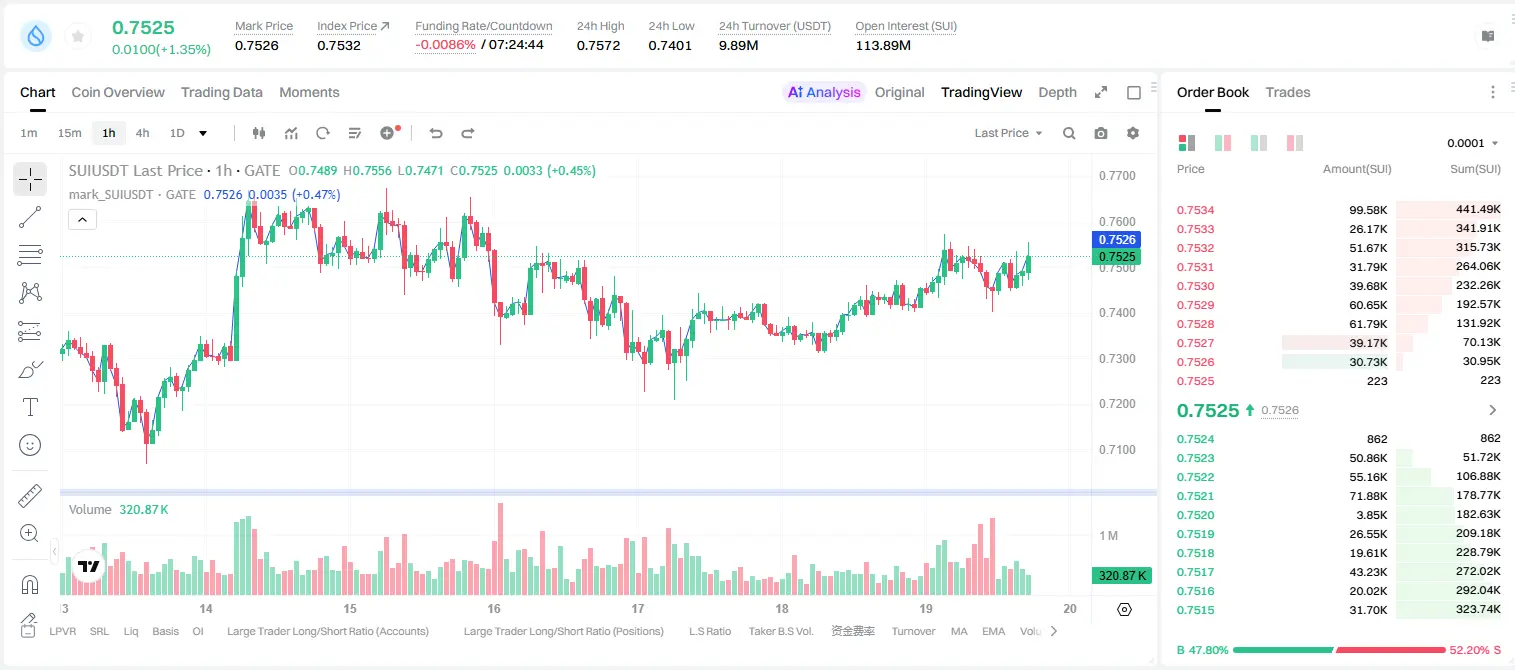Image resolution: width=1515 pixels, height=670 pixels.
Task: Select the trend line drawing tool
Action: pyautogui.click(x=30, y=217)
